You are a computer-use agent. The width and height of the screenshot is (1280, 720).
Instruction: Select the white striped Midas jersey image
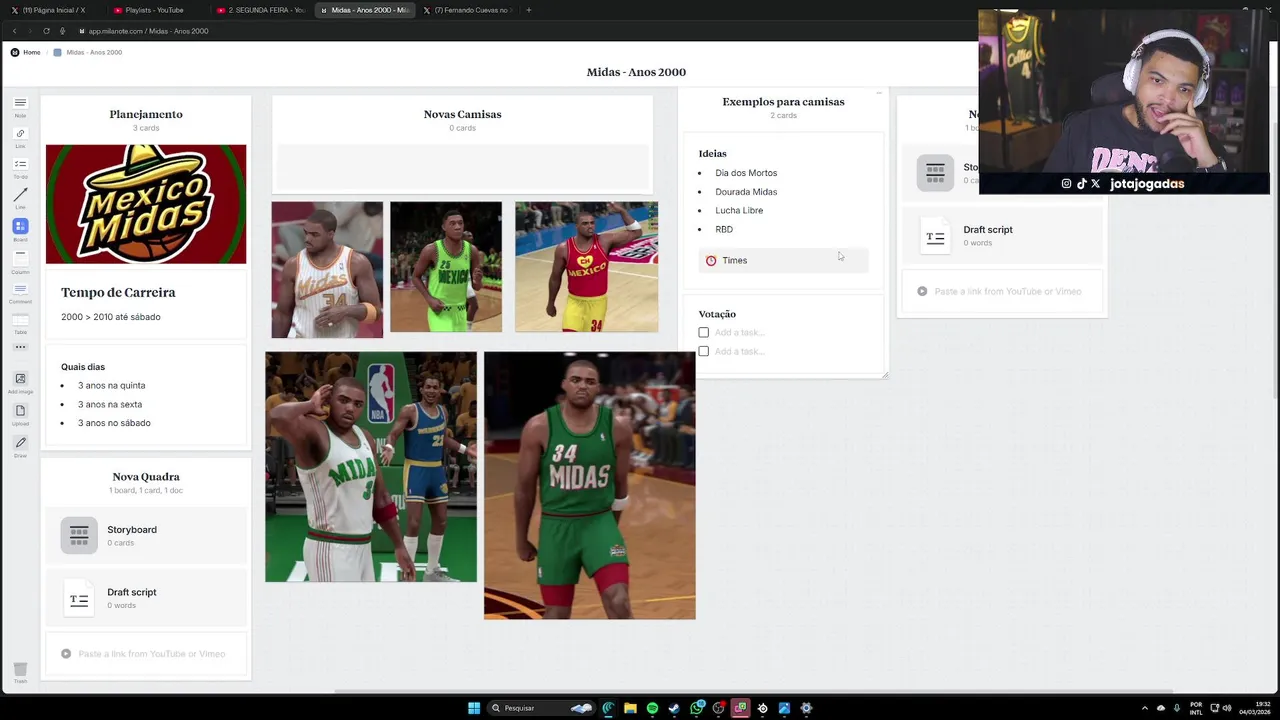(x=371, y=467)
